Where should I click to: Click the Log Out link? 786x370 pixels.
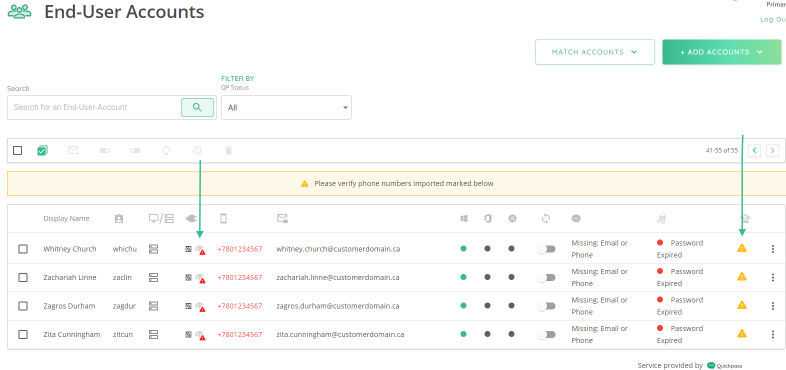(x=773, y=20)
